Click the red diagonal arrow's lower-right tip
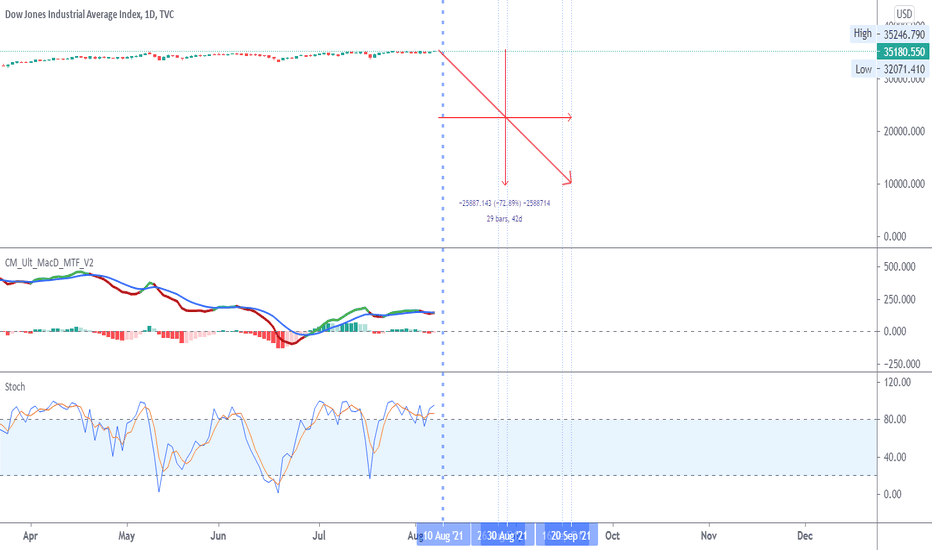 569,182
